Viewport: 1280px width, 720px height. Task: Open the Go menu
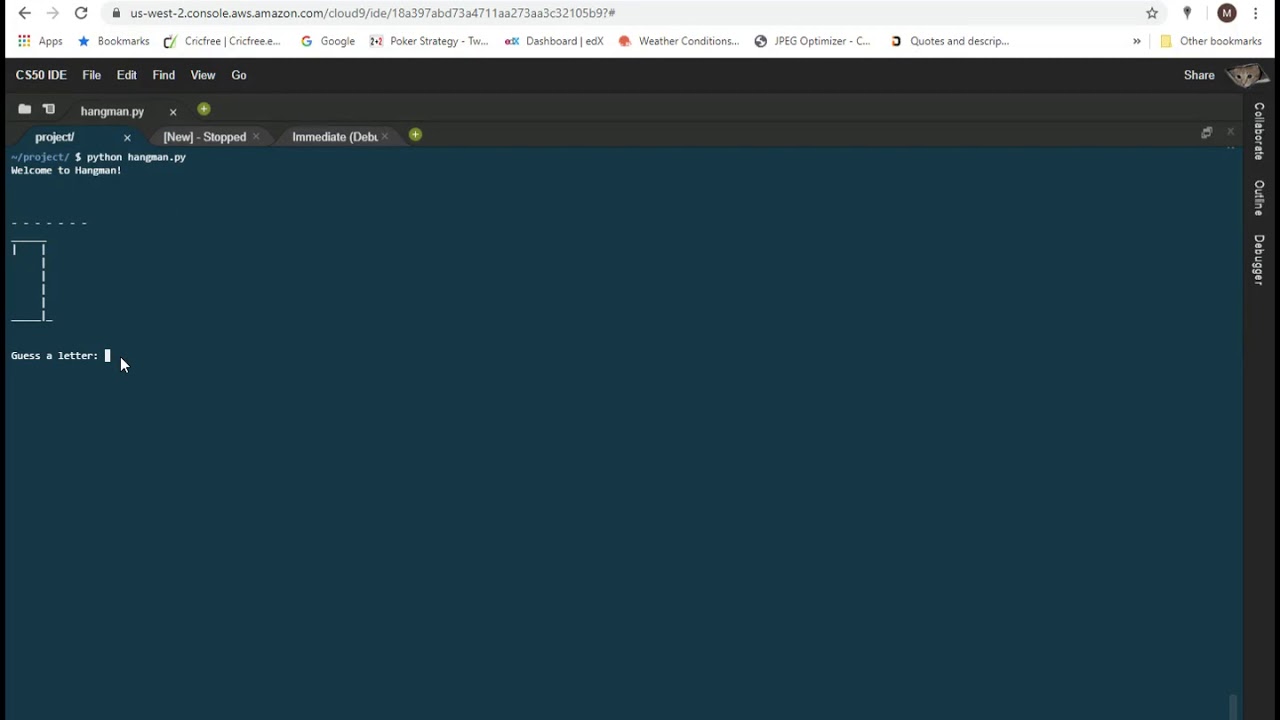239,75
